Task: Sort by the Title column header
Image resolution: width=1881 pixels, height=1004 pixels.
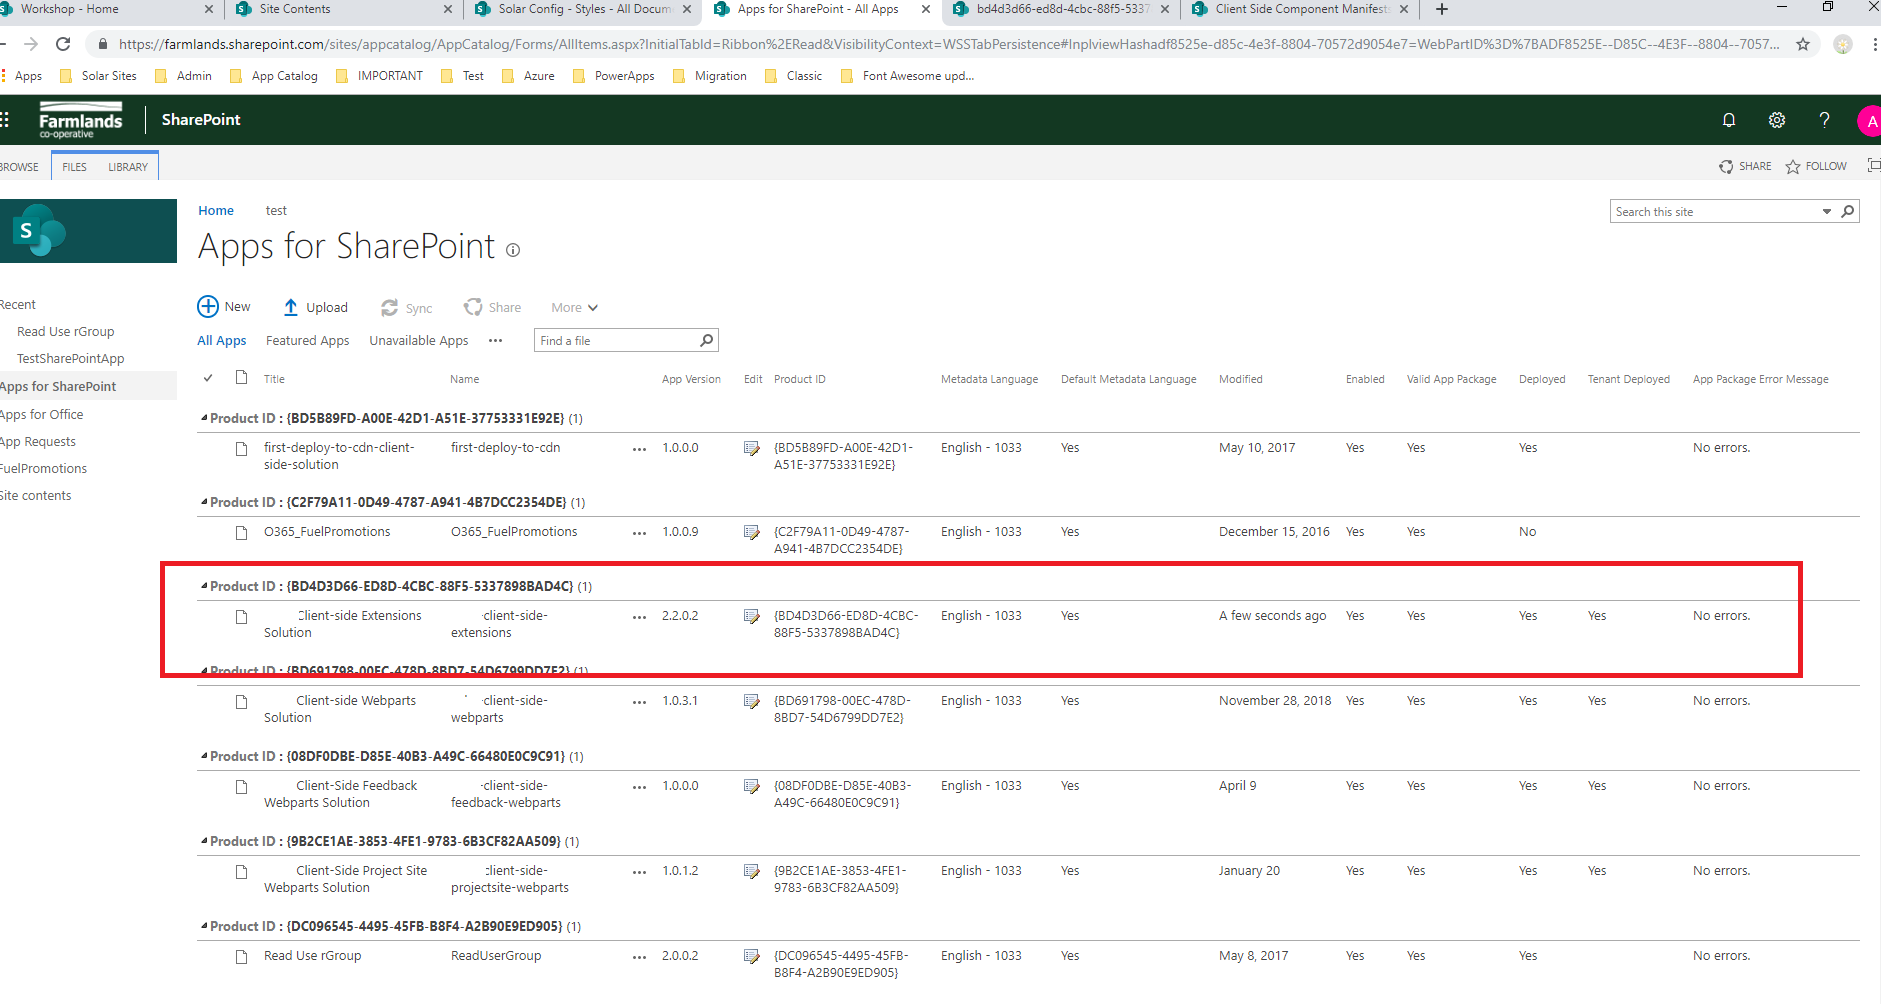Action: tap(274, 379)
